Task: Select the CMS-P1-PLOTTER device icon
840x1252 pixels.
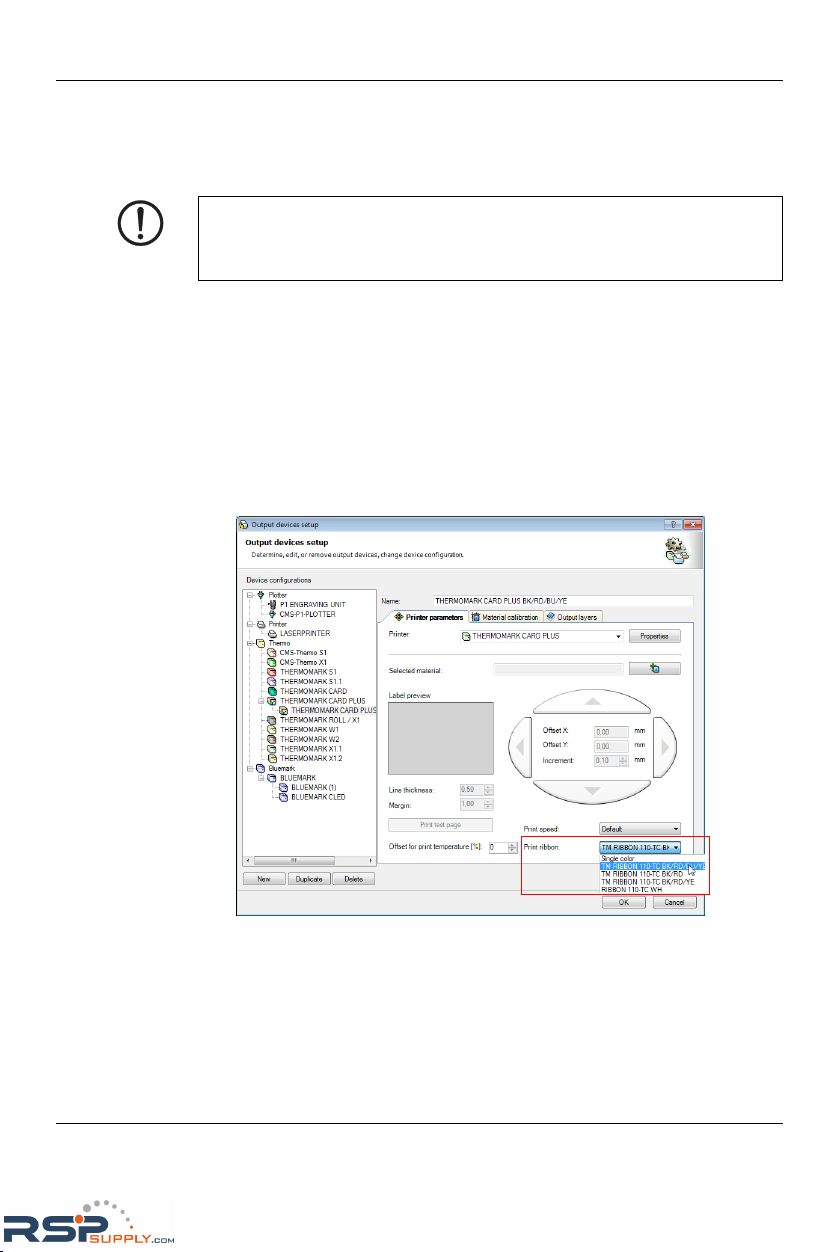Action: click(272, 614)
